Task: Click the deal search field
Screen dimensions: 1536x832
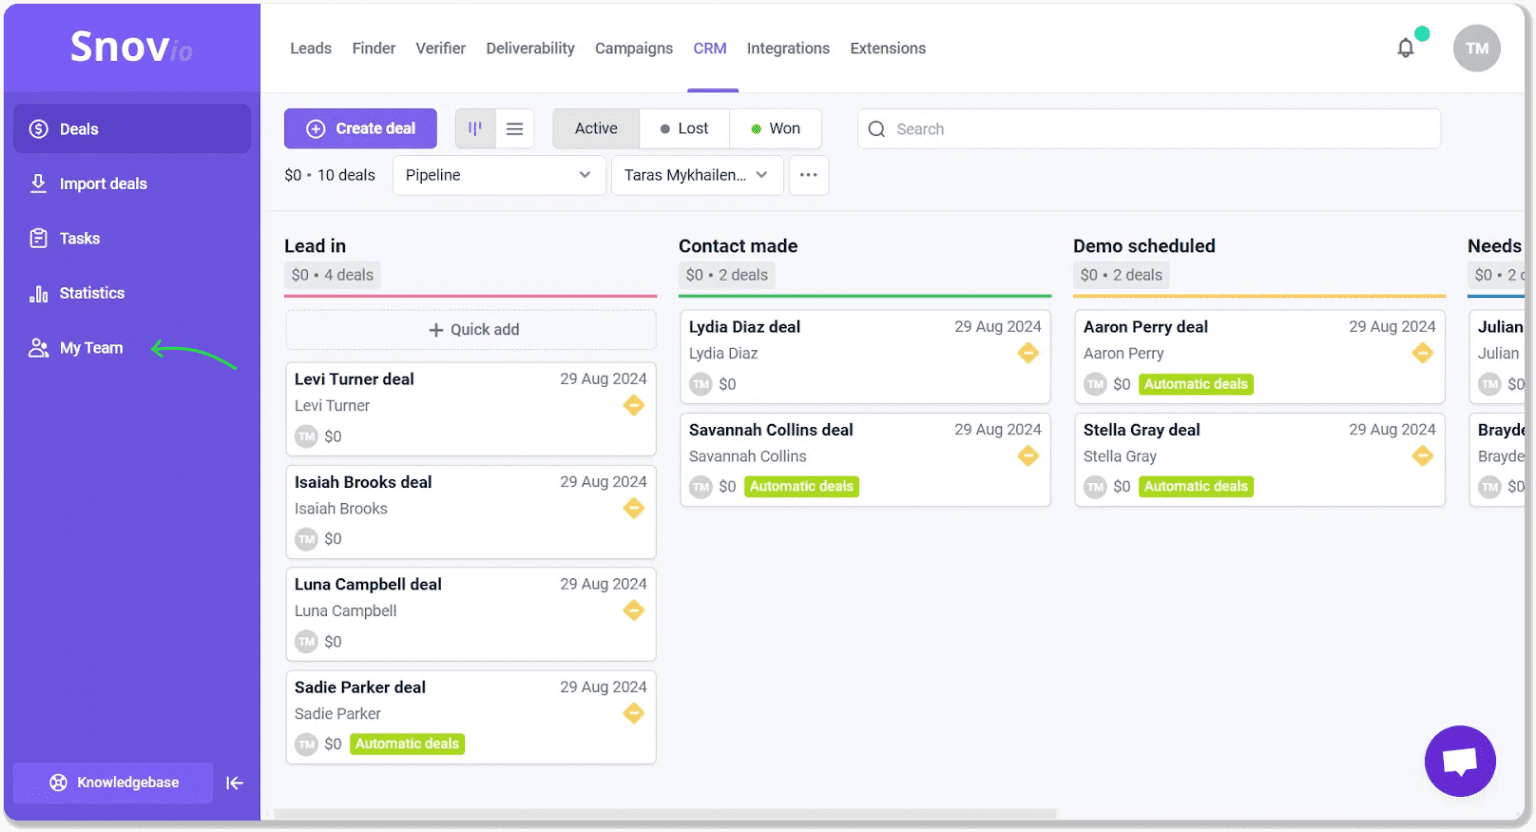Action: (x=1148, y=128)
